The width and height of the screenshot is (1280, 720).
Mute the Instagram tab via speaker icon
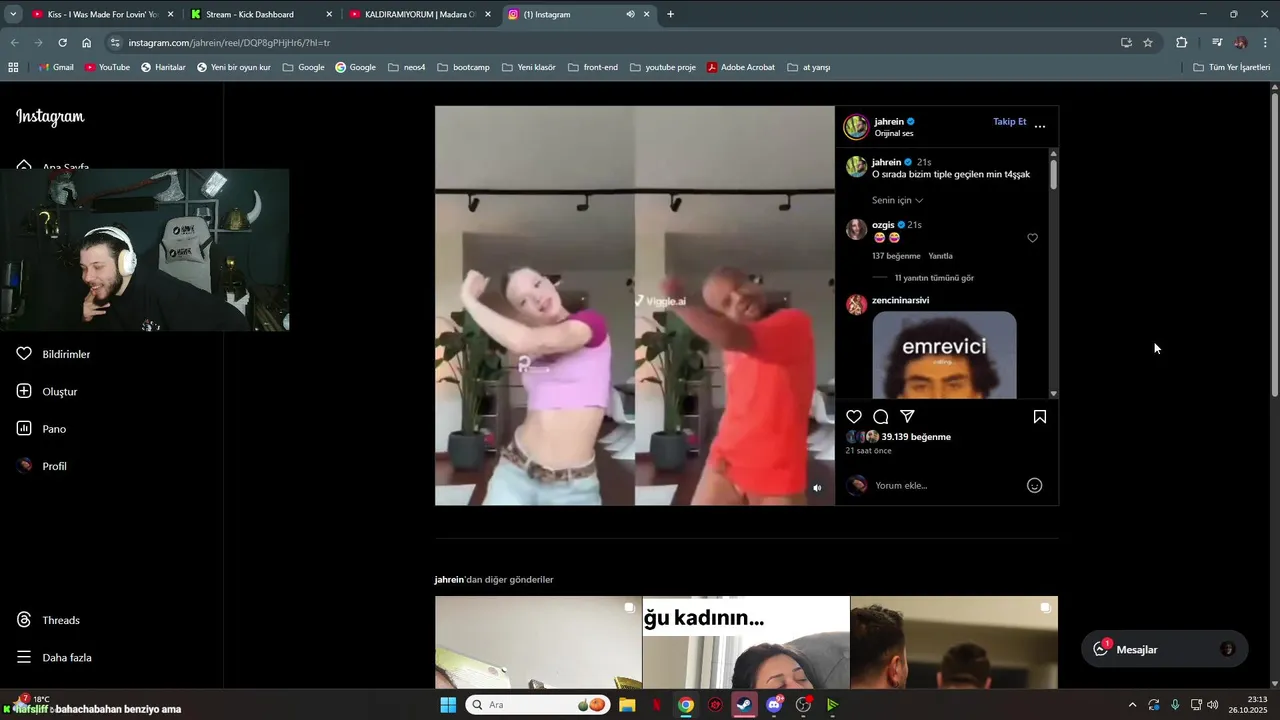click(630, 14)
